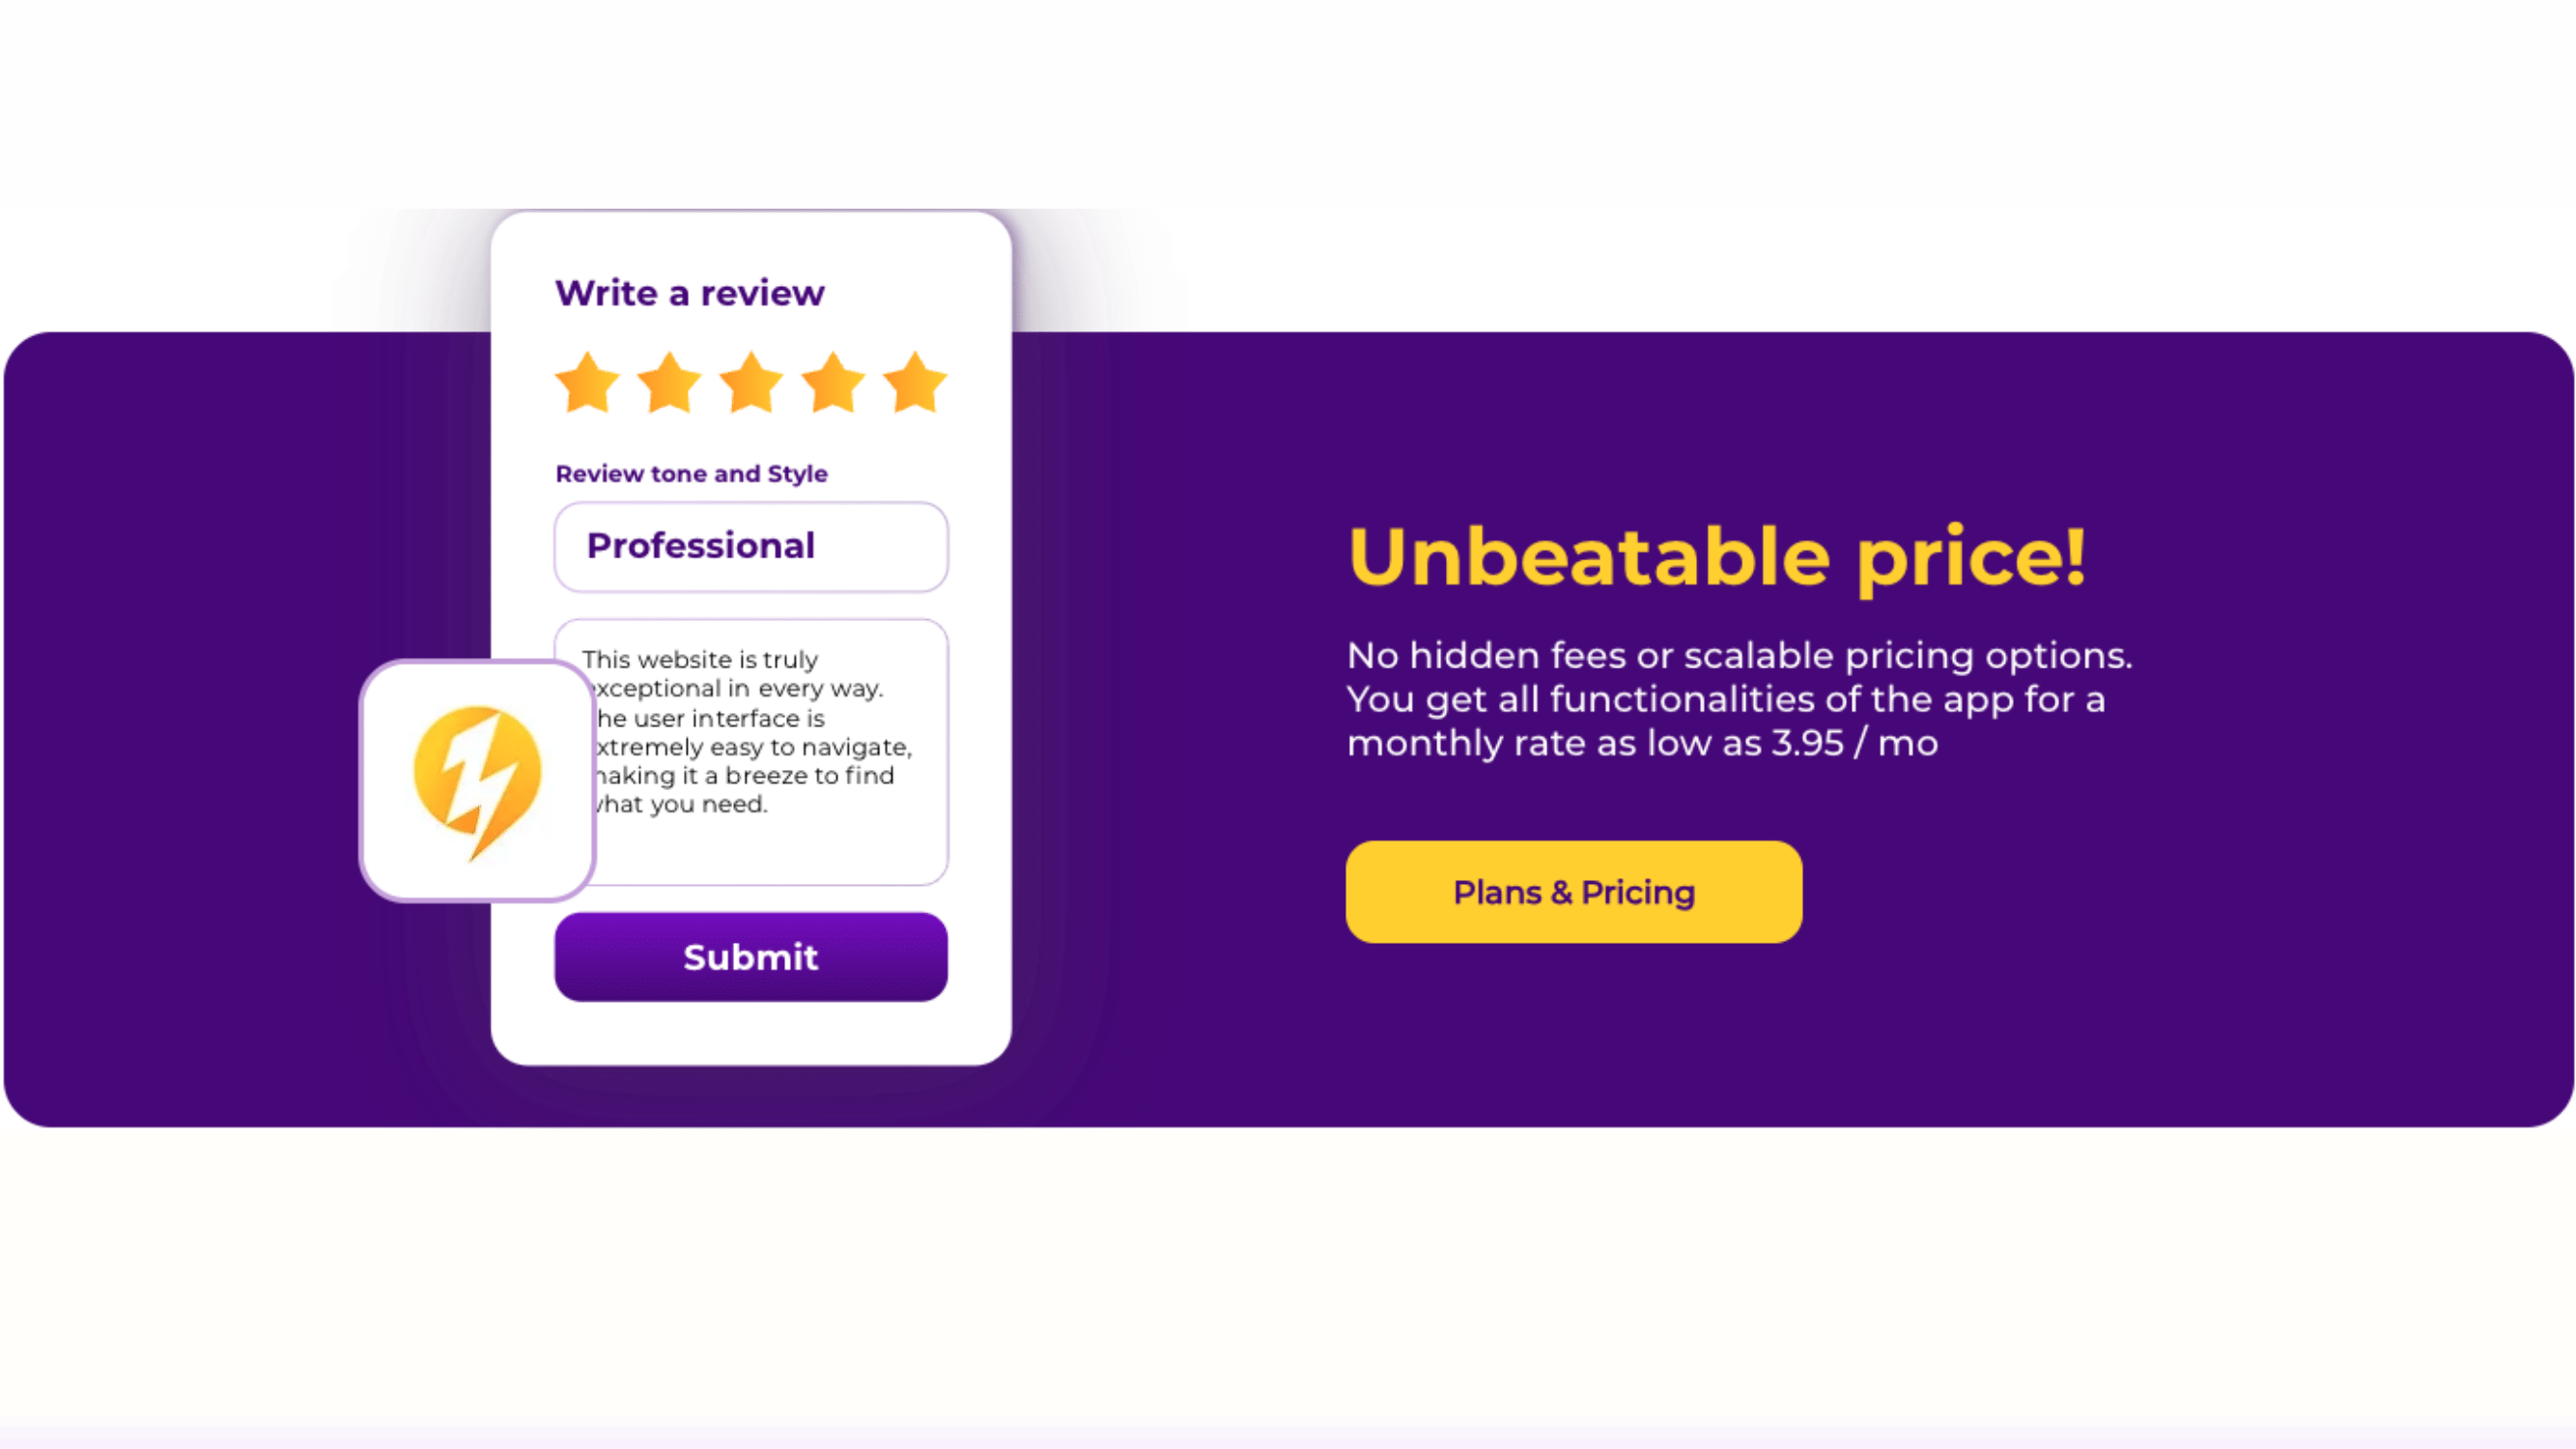Open Plans & Pricing
Viewport: 2576px width, 1449px height.
click(x=1574, y=892)
